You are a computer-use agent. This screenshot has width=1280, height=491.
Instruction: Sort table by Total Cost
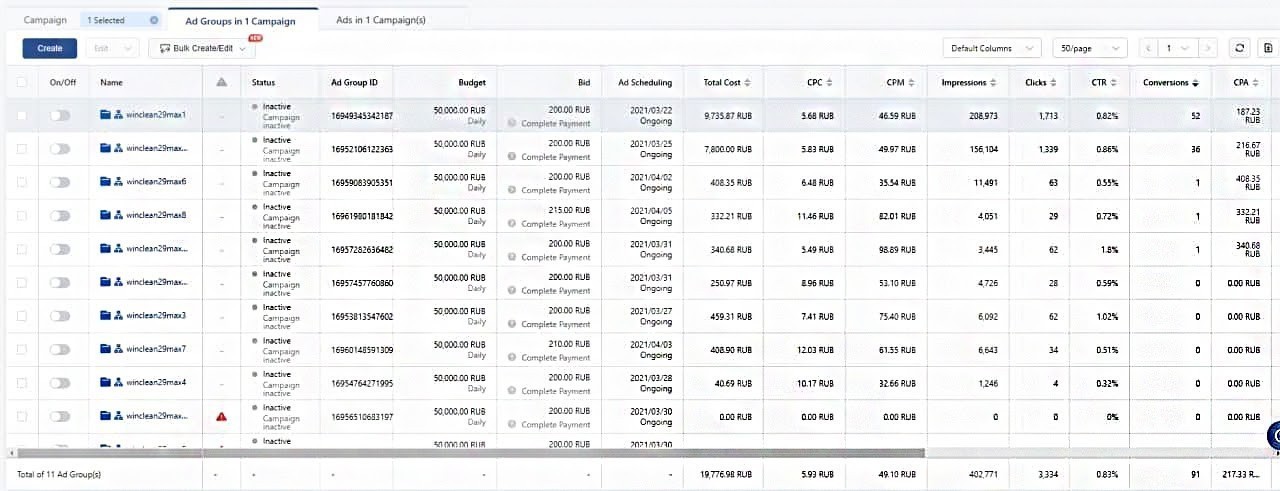747,83
